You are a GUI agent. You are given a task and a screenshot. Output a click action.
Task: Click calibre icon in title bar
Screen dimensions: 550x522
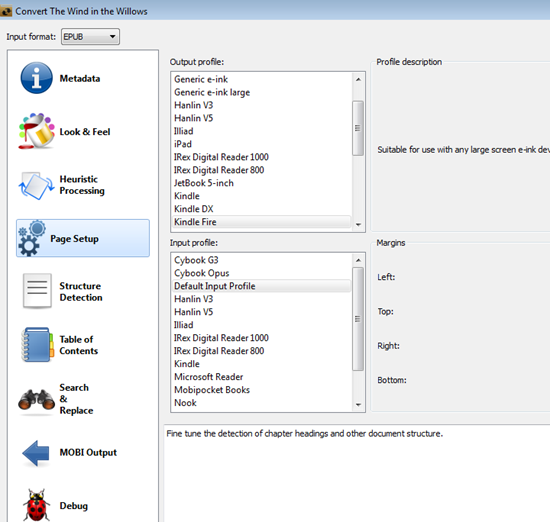click(6, 11)
